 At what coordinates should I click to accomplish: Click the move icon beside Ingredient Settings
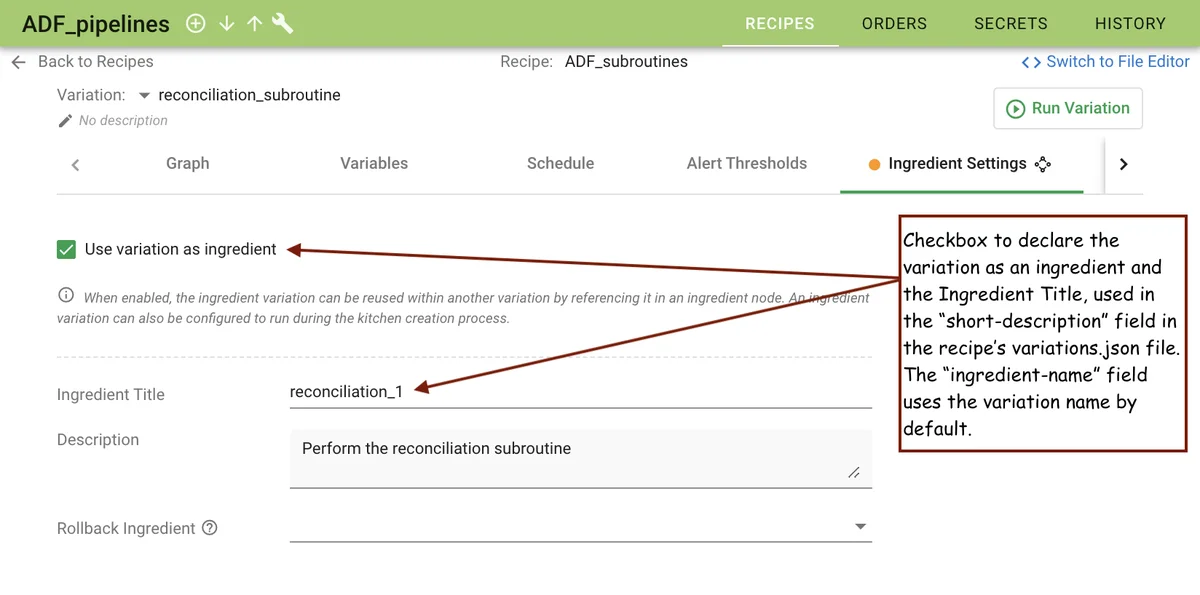pyautogui.click(x=1042, y=164)
